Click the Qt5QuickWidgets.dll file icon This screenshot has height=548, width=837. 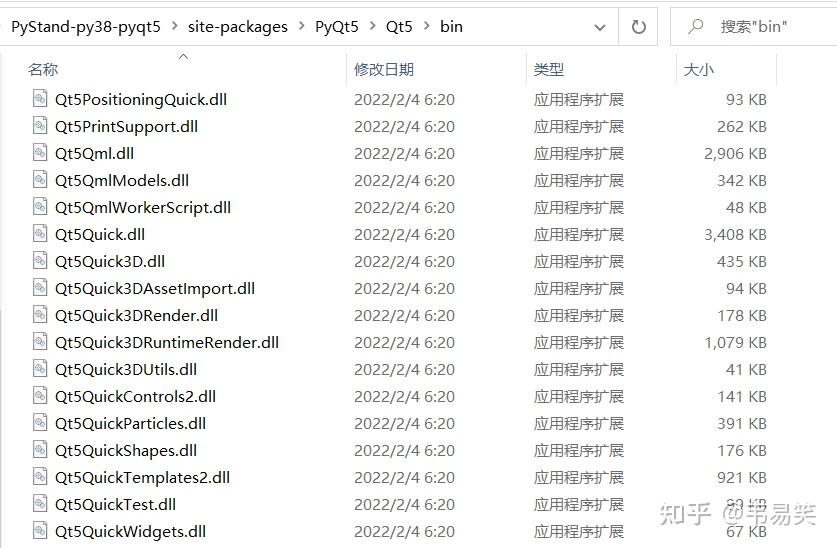(x=40, y=531)
